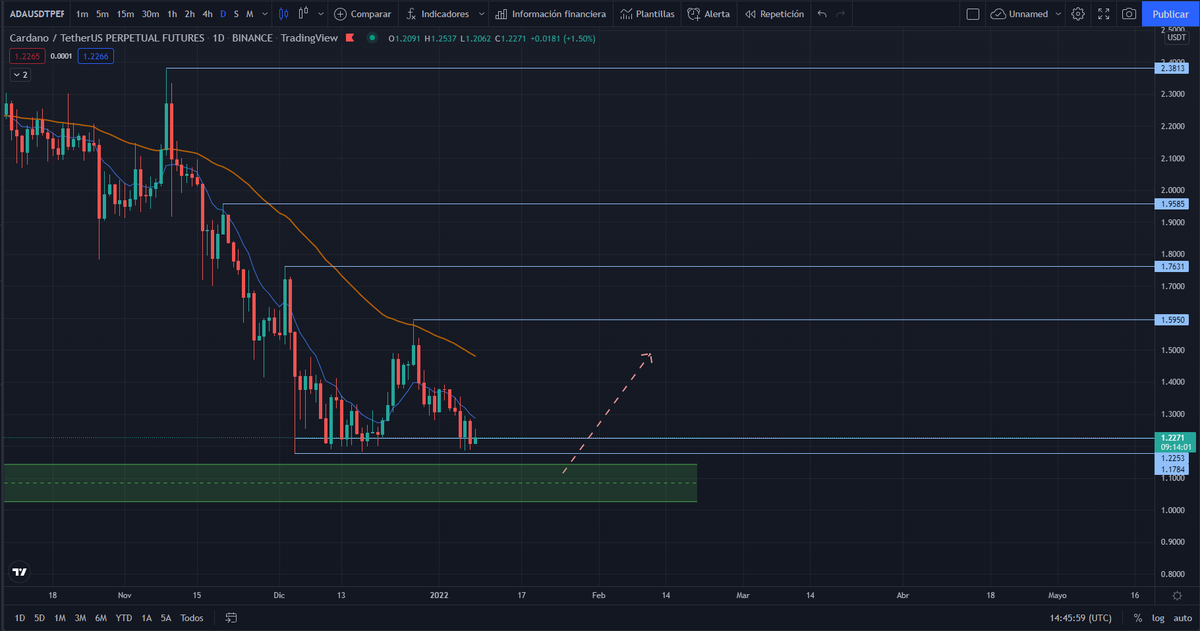Enter fullscreen mode
Viewport: 1200px width, 631px height.
coord(1103,14)
